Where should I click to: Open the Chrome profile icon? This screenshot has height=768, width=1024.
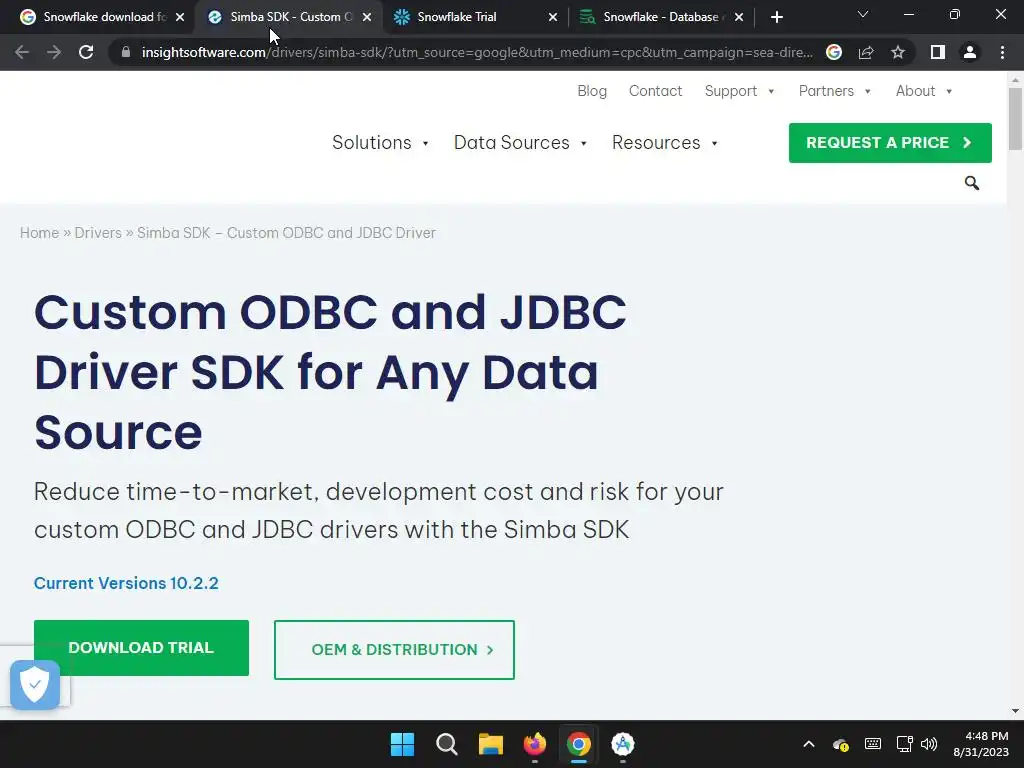pyautogui.click(x=970, y=52)
